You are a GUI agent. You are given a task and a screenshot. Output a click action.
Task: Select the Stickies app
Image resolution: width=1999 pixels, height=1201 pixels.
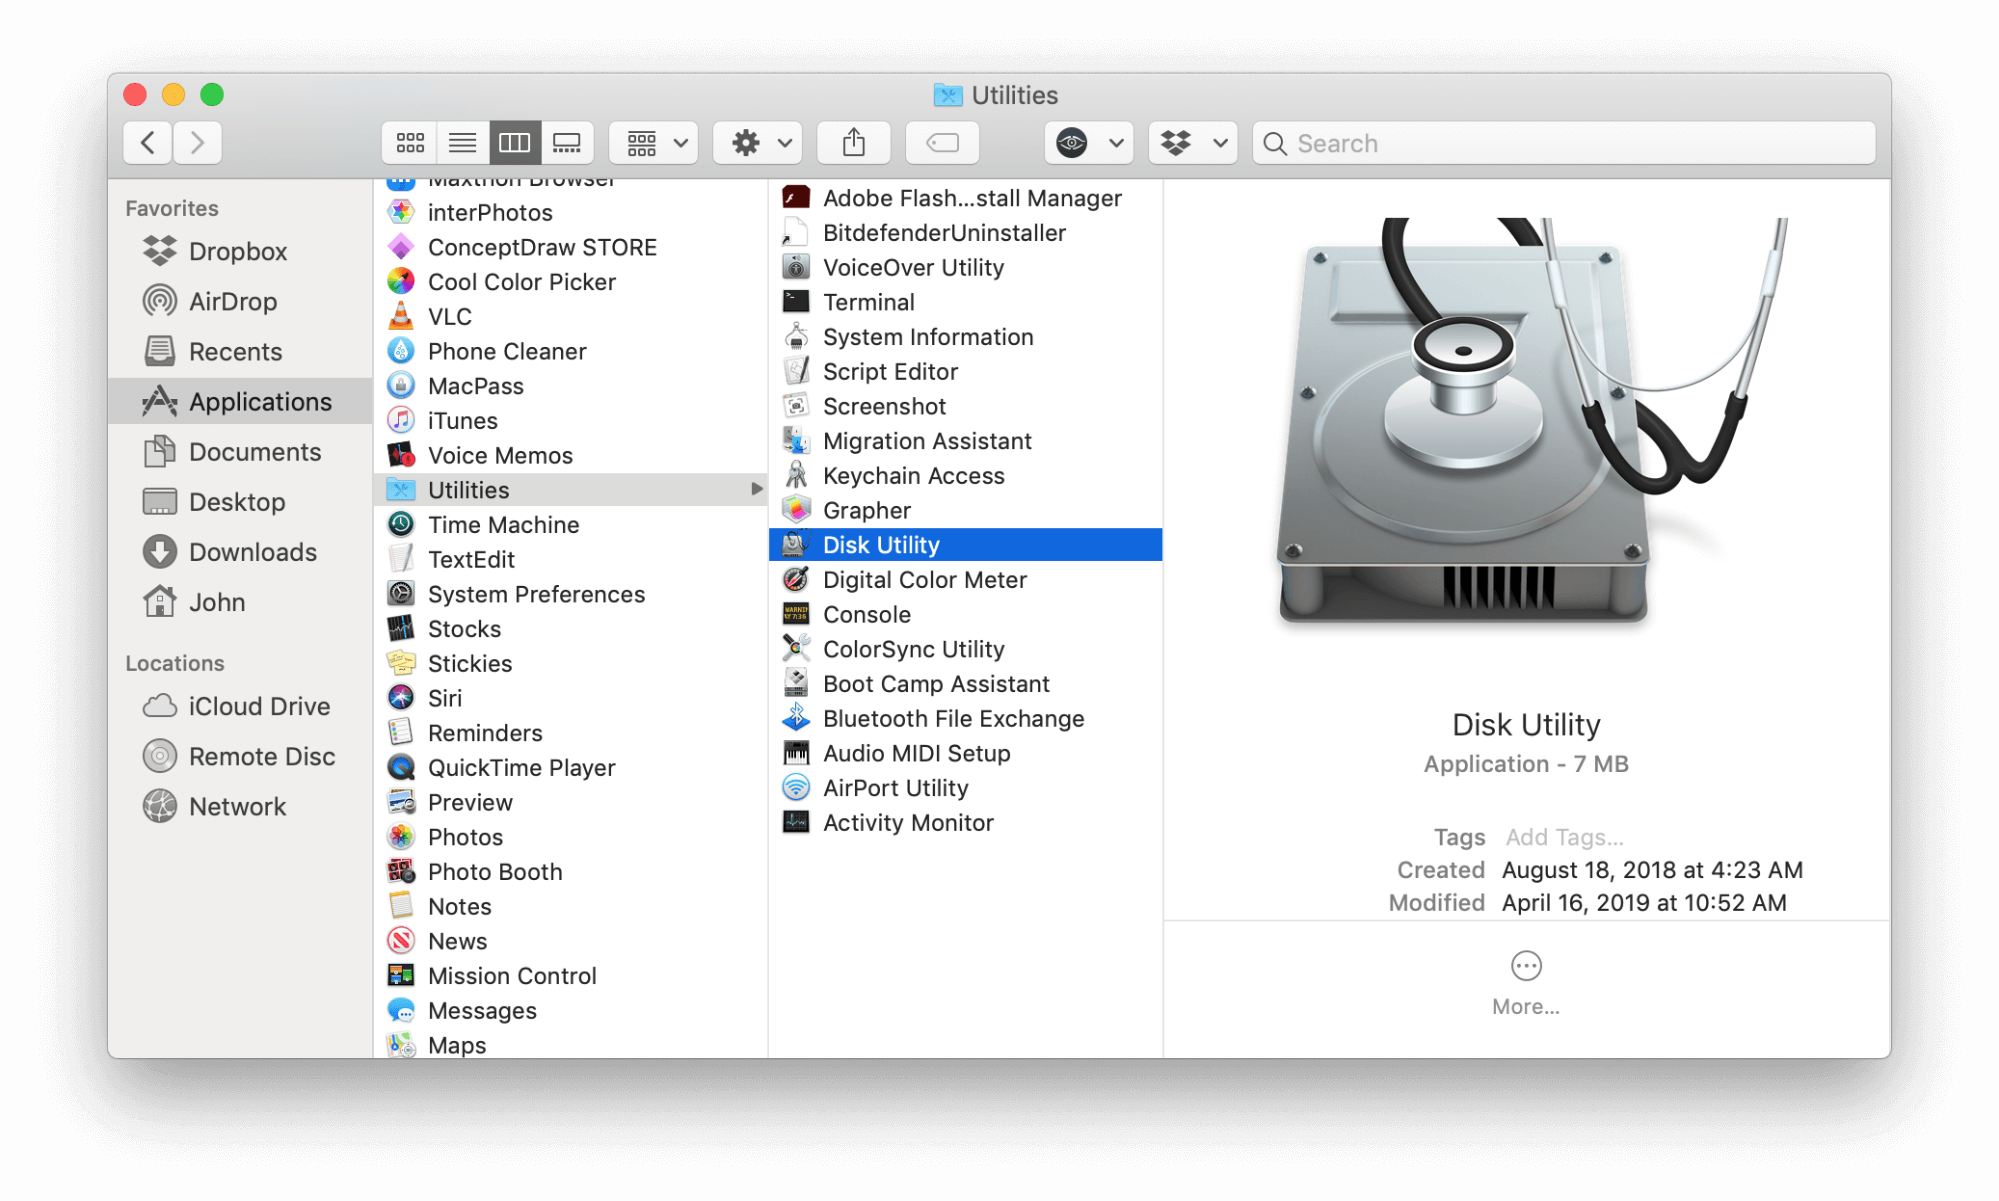click(x=569, y=663)
